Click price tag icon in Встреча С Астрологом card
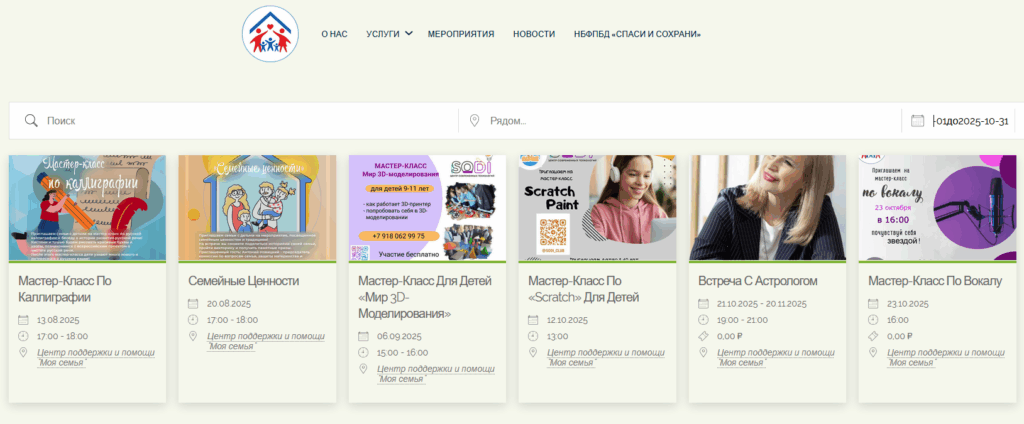The height and width of the screenshot is (424, 1024). click(x=703, y=336)
